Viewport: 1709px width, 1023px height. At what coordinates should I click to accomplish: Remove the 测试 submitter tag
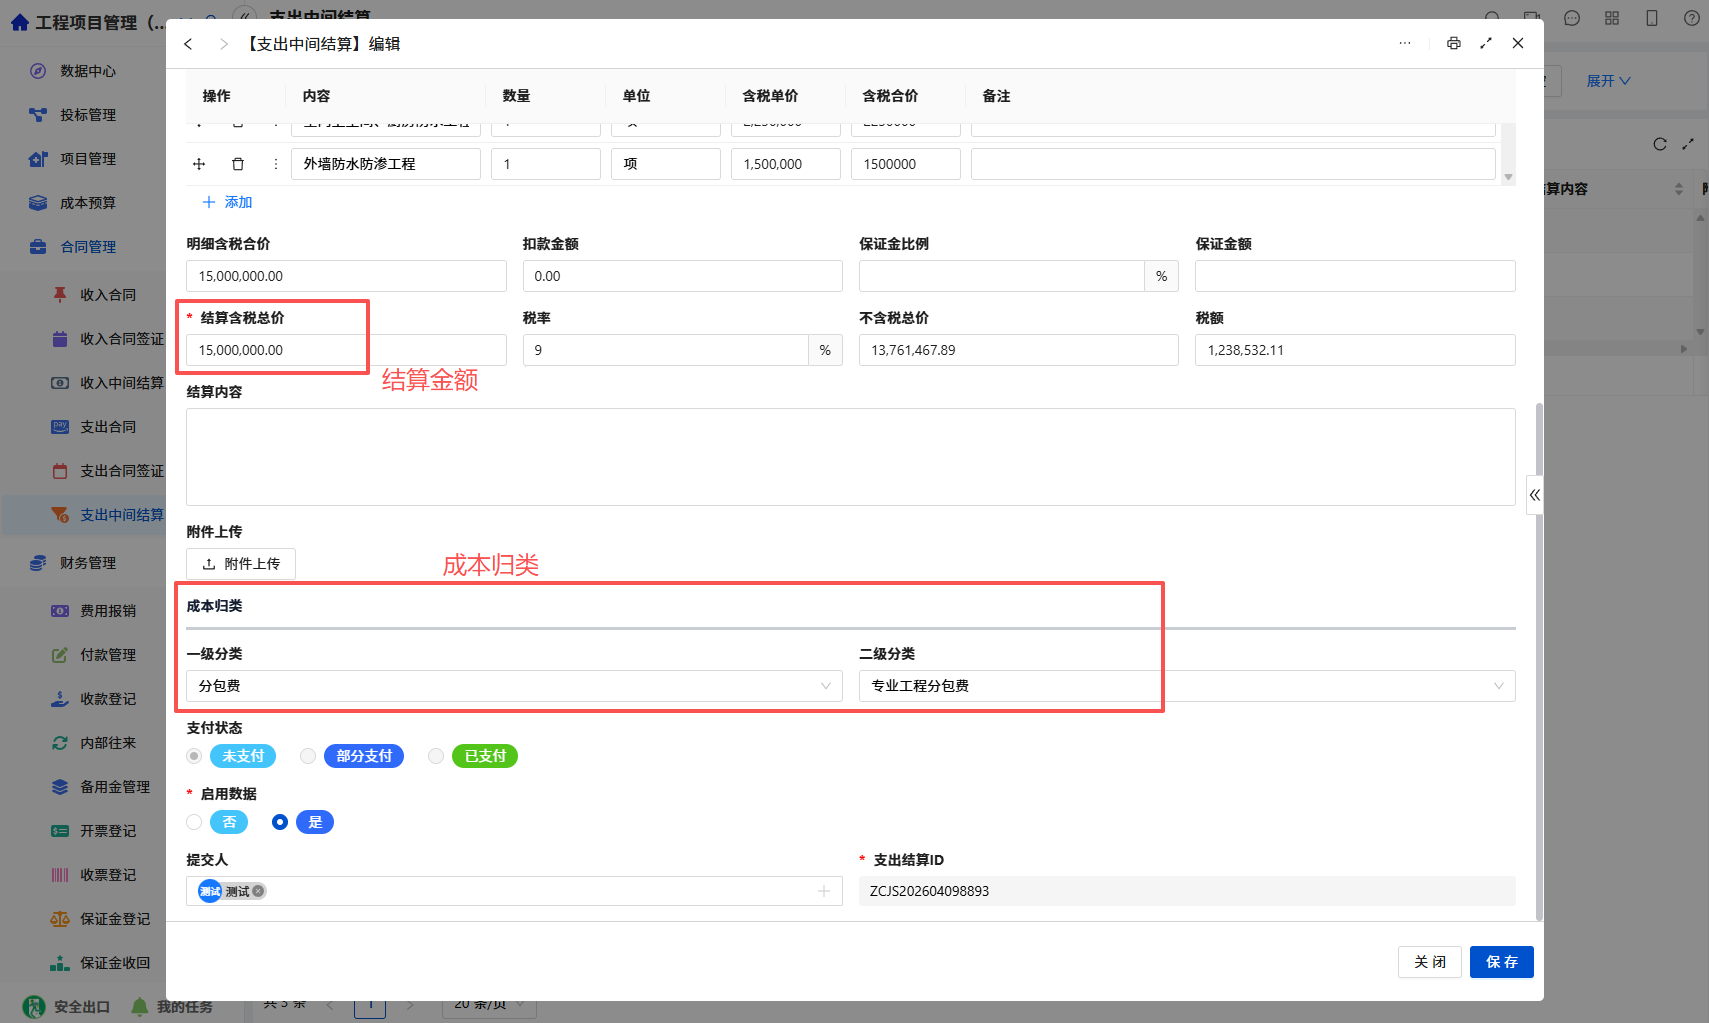coord(258,891)
